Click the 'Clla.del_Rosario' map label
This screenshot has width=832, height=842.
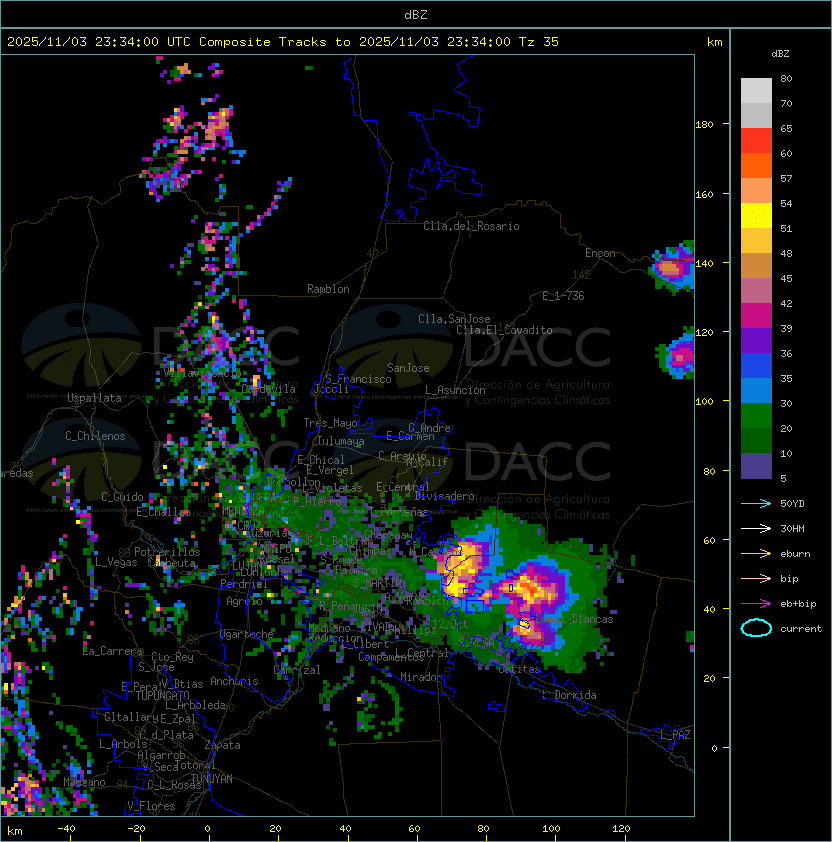(471, 226)
